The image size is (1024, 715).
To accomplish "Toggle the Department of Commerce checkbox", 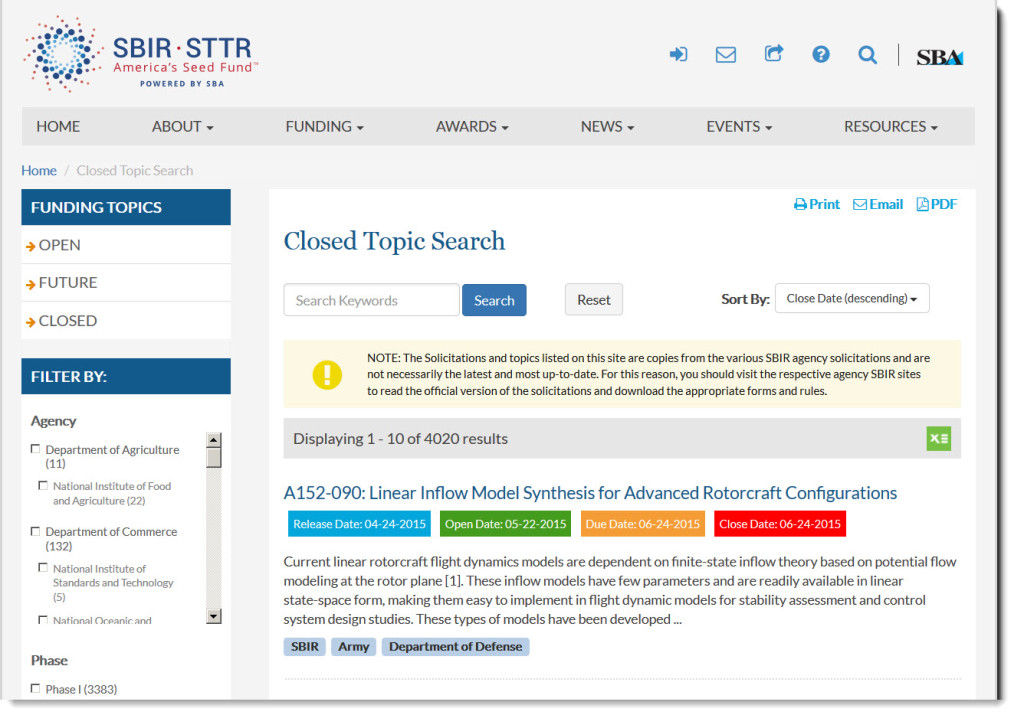I will 36,531.
